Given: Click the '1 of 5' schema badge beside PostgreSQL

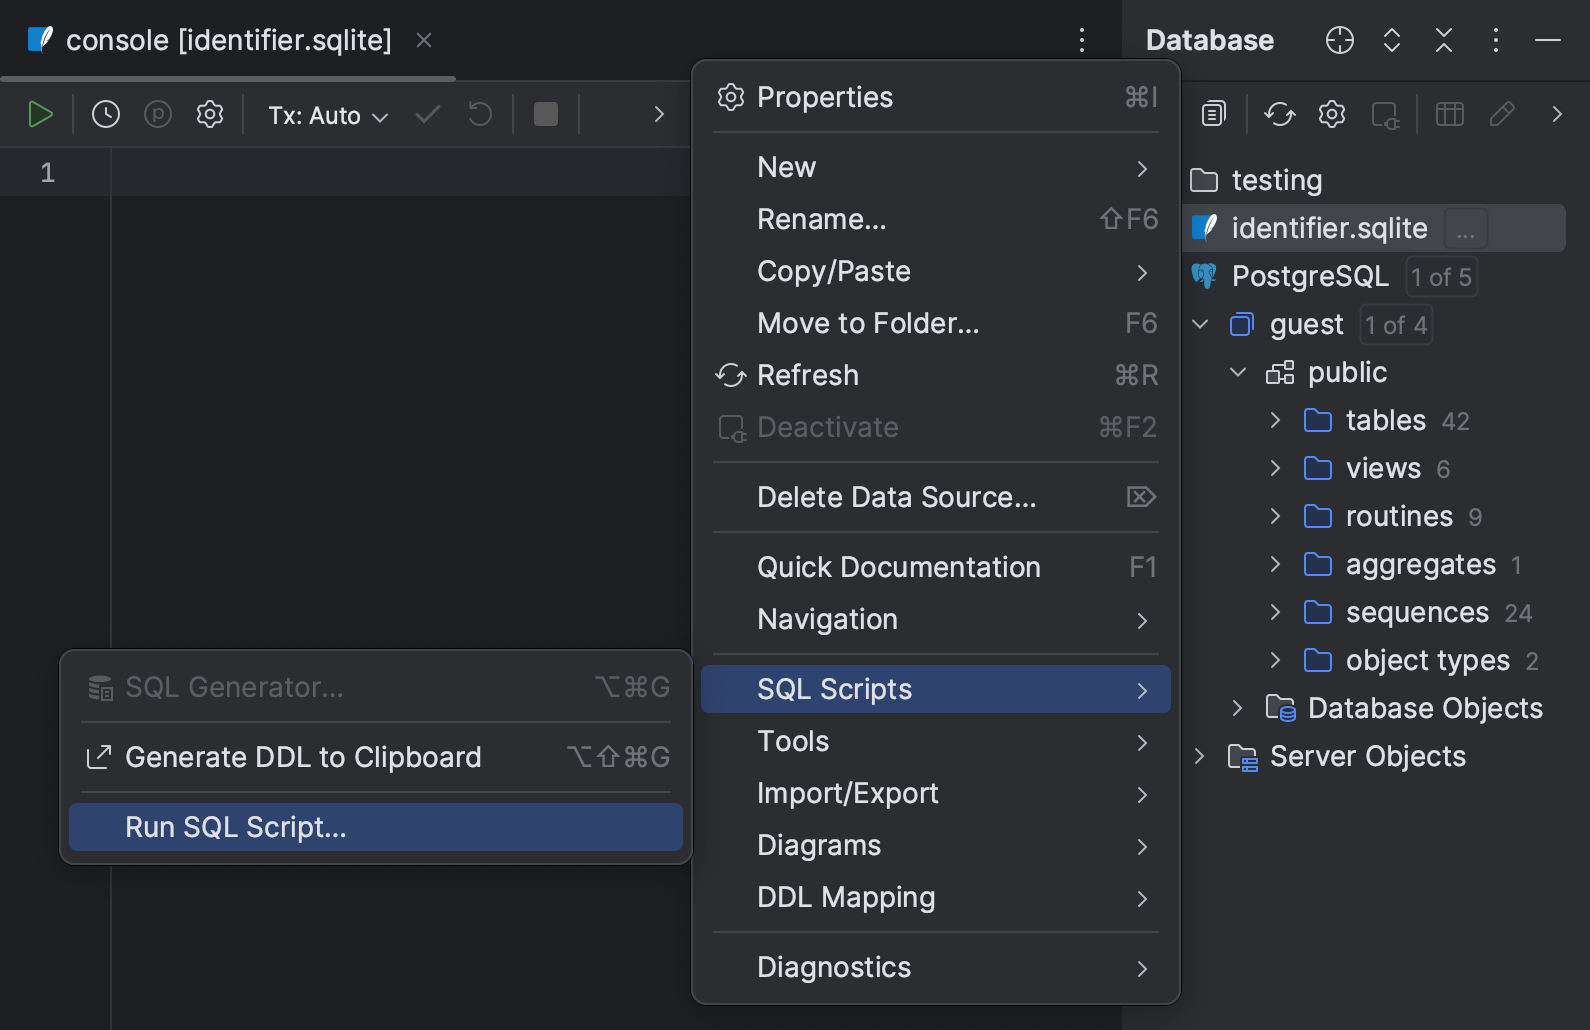Looking at the screenshot, I should click(x=1441, y=277).
